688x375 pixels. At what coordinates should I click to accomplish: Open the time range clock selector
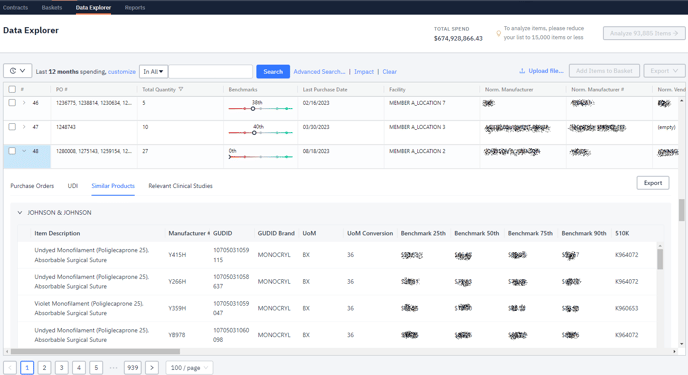[18, 71]
